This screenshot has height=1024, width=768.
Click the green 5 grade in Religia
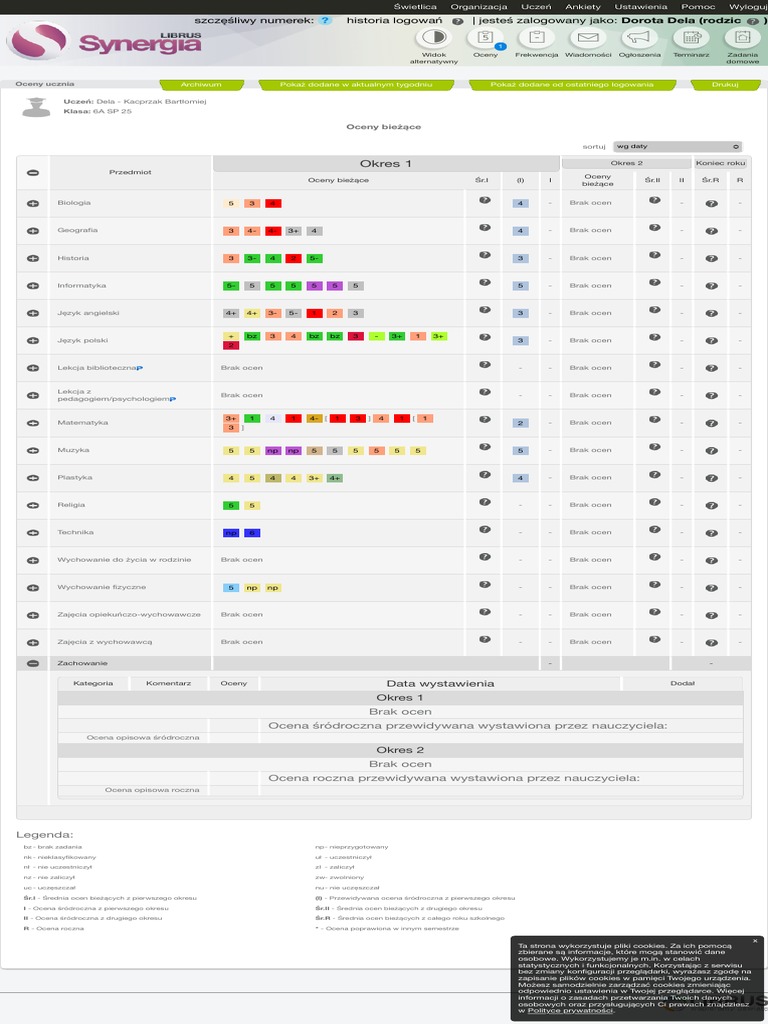231,505
